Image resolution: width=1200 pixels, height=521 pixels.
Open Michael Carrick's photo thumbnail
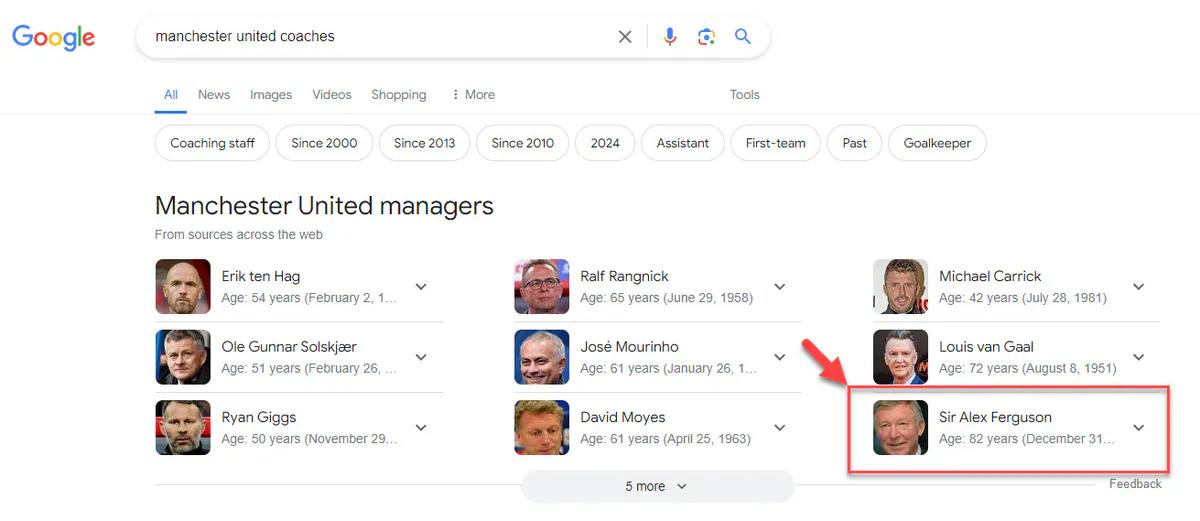pos(900,287)
